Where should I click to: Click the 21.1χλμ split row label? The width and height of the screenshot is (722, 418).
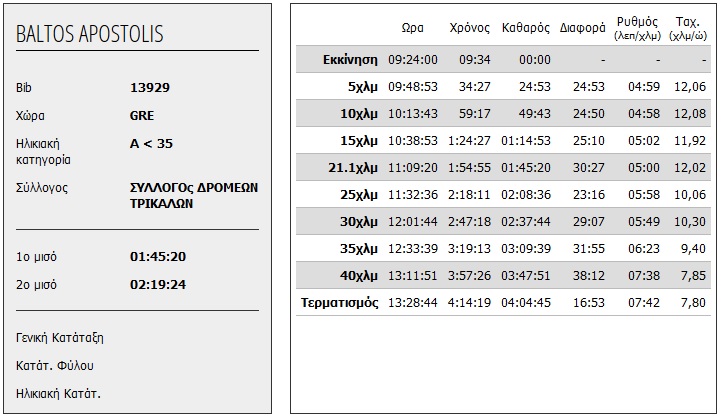click(352, 167)
